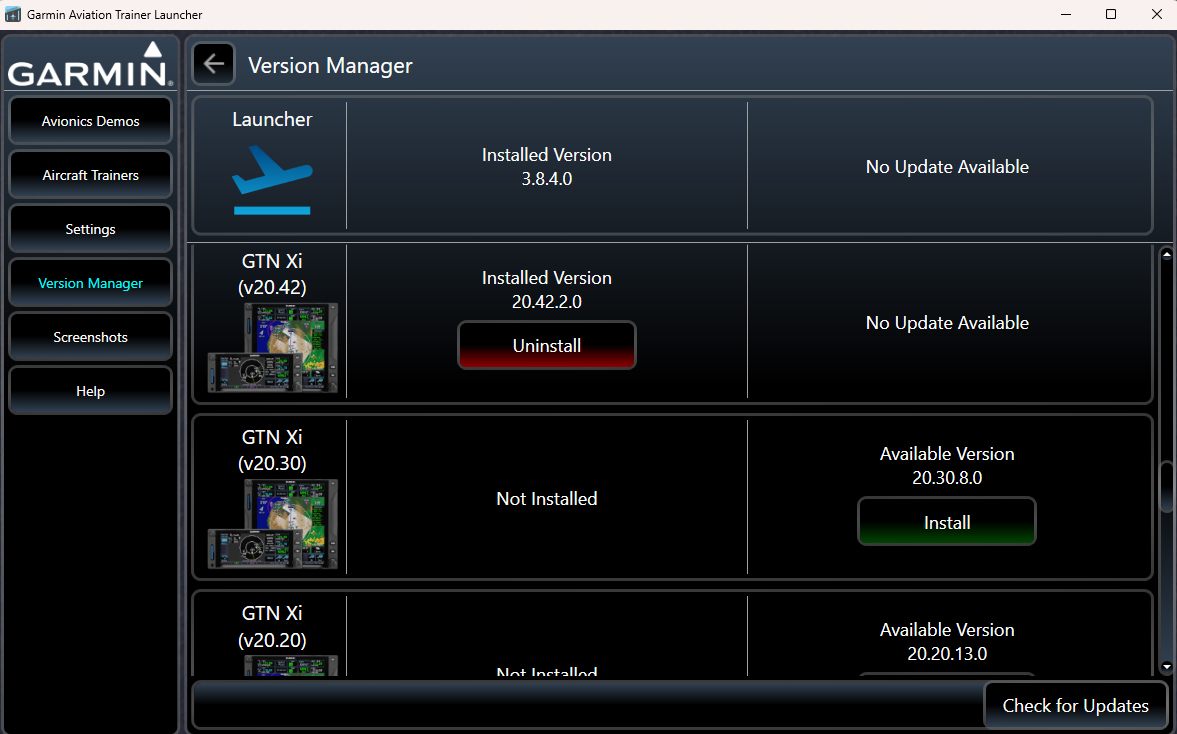Select Version Manager in sidebar
Screen dimensions: 1177x734
tap(90, 283)
